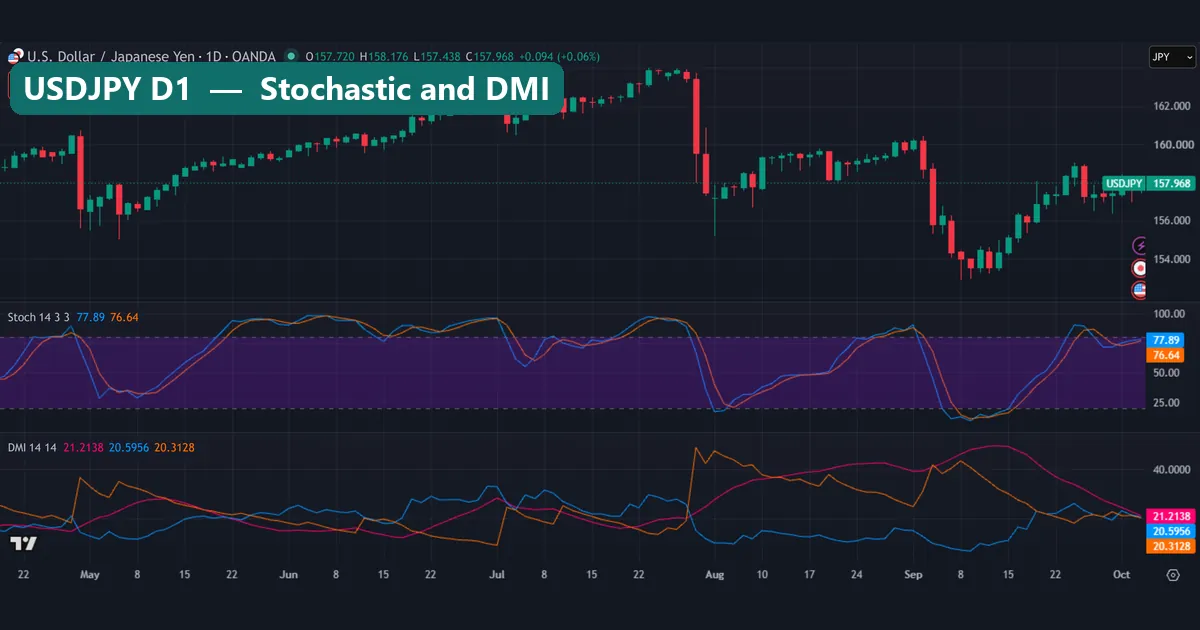Viewport: 1200px width, 630px height.
Task: Select the Stoch 14 3 3 legend
Action: [38, 317]
